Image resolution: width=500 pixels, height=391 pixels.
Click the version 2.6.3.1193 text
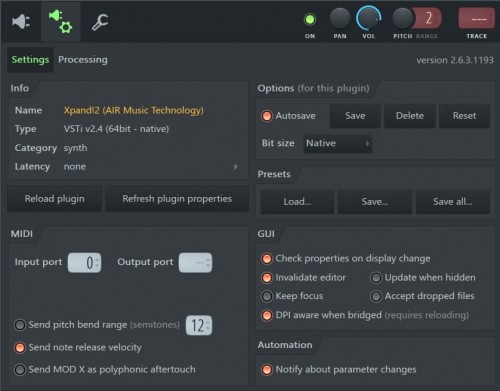click(455, 60)
